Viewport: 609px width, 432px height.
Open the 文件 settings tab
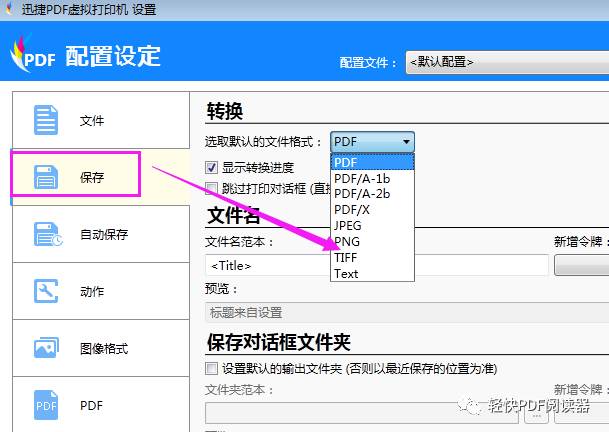pyautogui.click(x=101, y=120)
